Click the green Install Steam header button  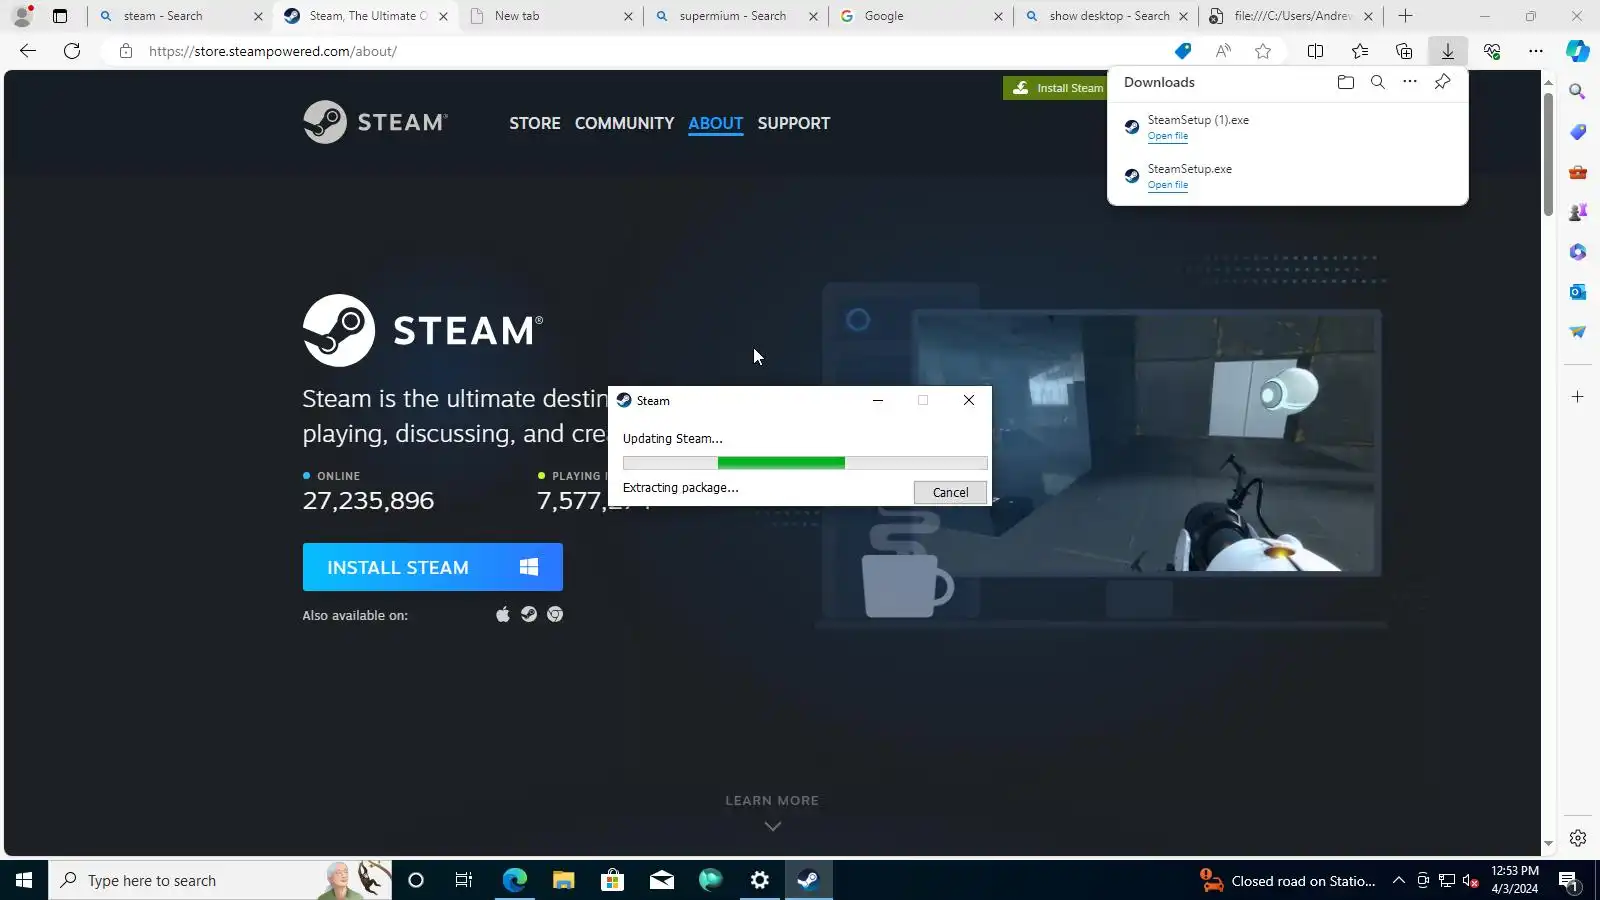point(1056,88)
